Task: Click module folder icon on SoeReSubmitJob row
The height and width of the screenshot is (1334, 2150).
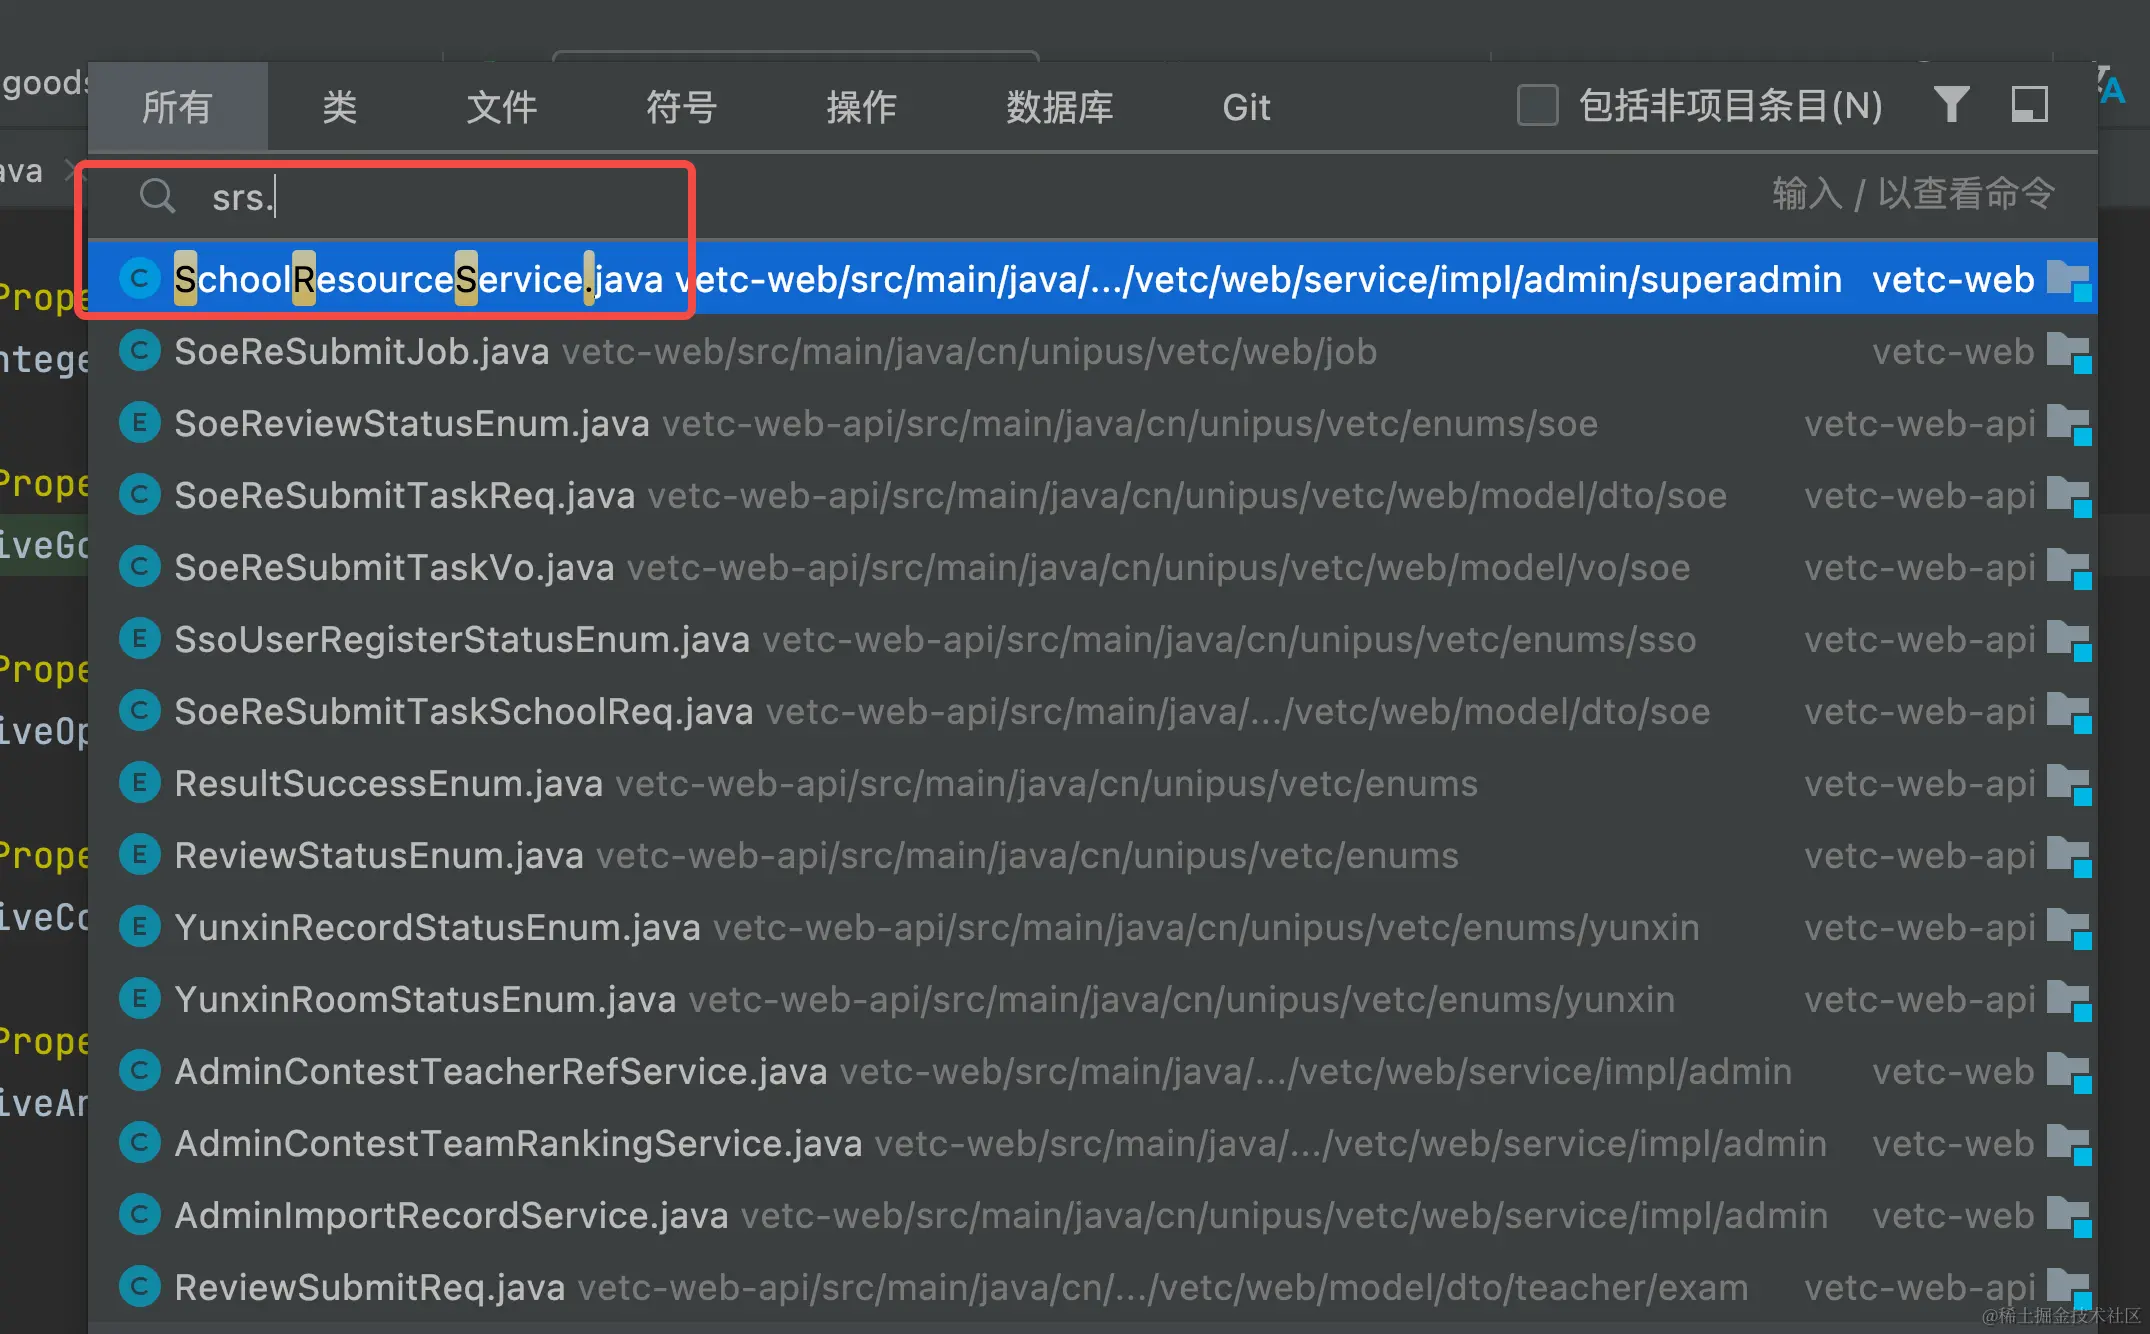Action: tap(2067, 352)
